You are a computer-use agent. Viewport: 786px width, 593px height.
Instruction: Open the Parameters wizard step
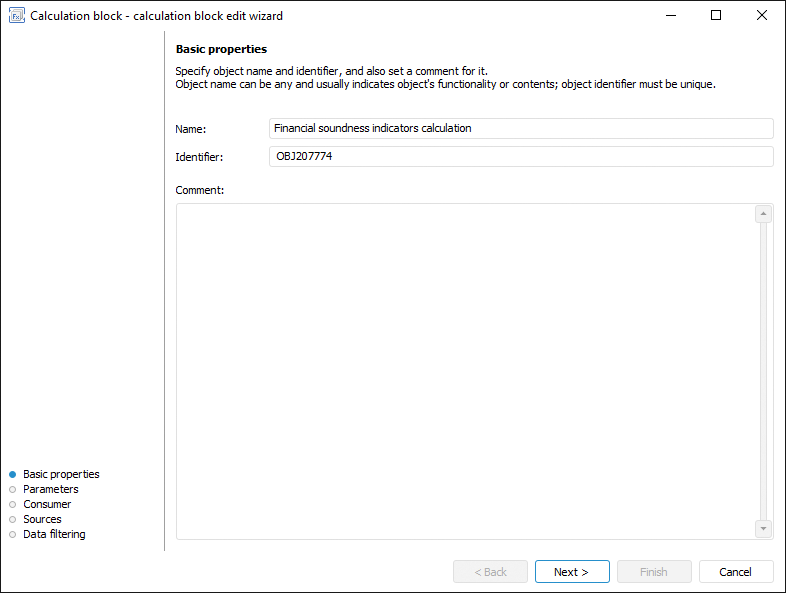click(50, 489)
